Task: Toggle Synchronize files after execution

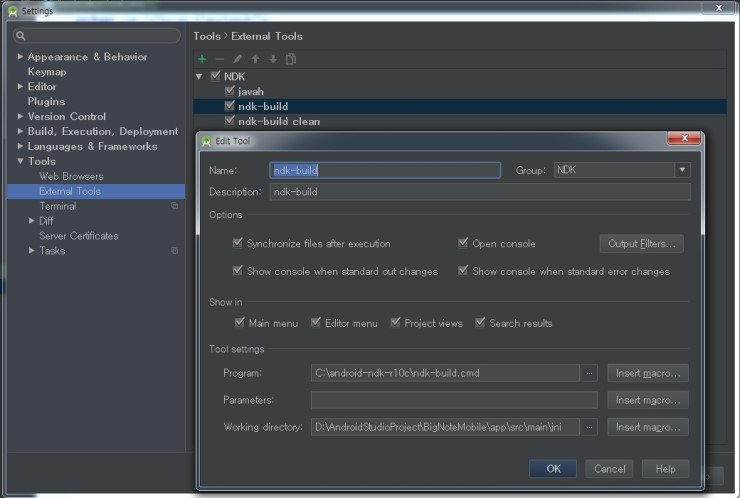Action: (237, 243)
